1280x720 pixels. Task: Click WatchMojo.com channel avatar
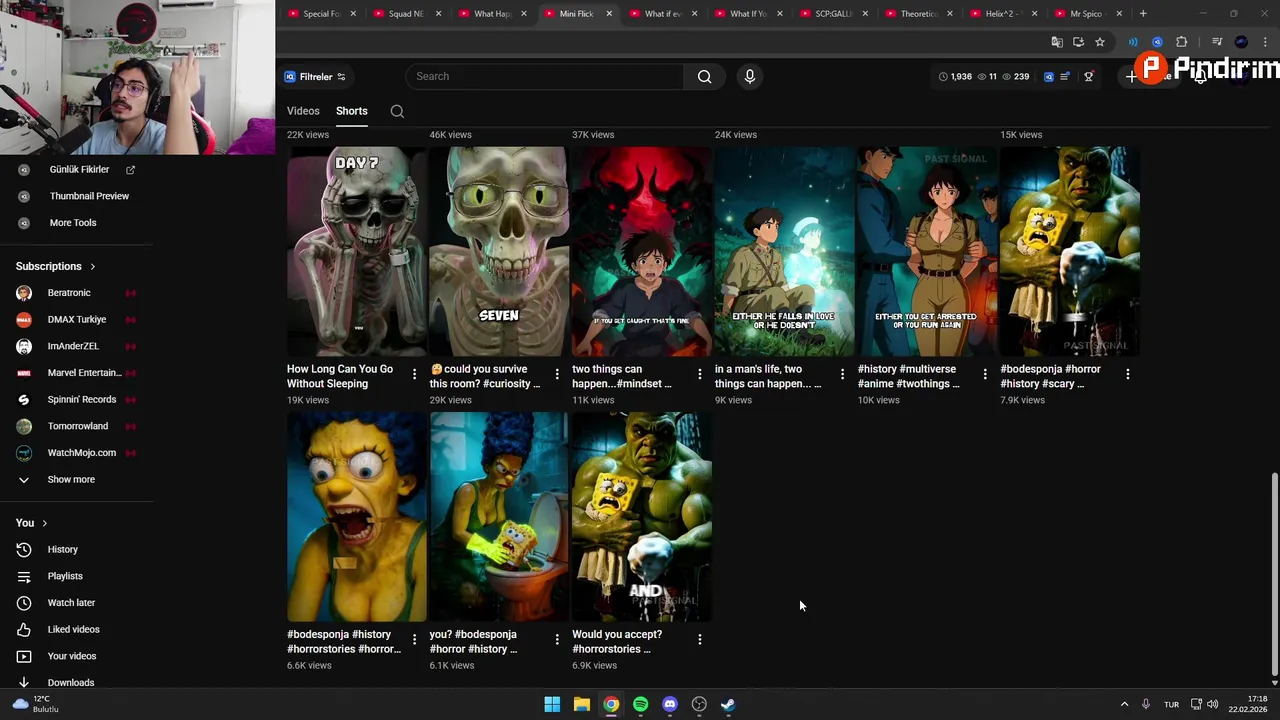[24, 453]
